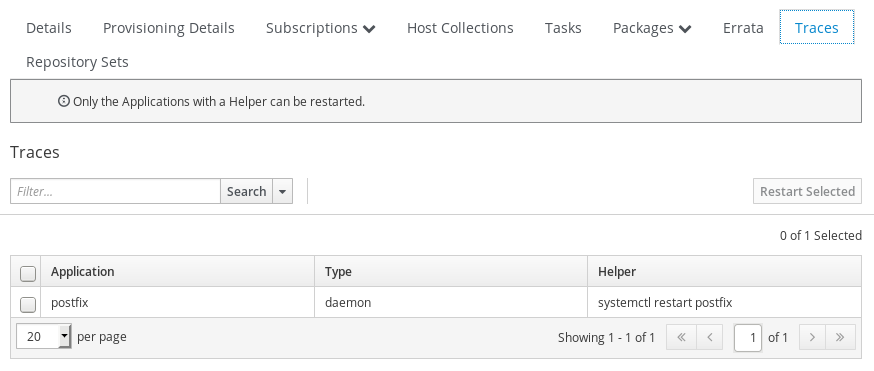Check the postfix row checkbox
The width and height of the screenshot is (874, 371).
coord(27,305)
